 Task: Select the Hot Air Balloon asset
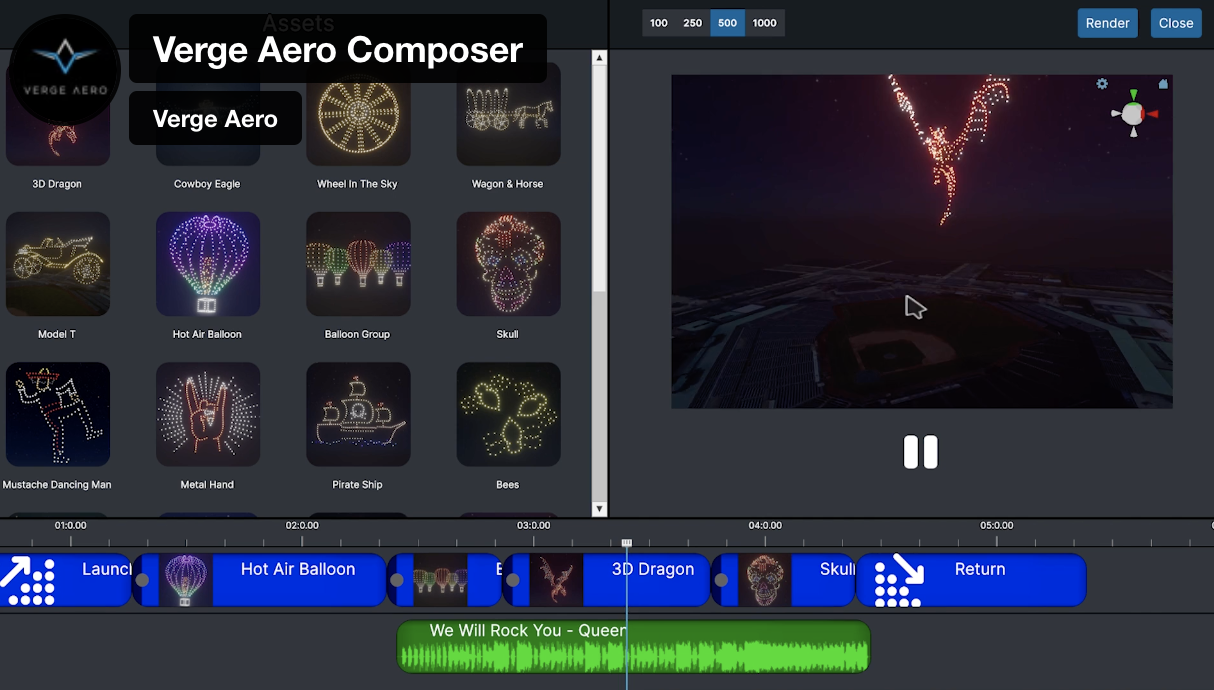coord(208,264)
